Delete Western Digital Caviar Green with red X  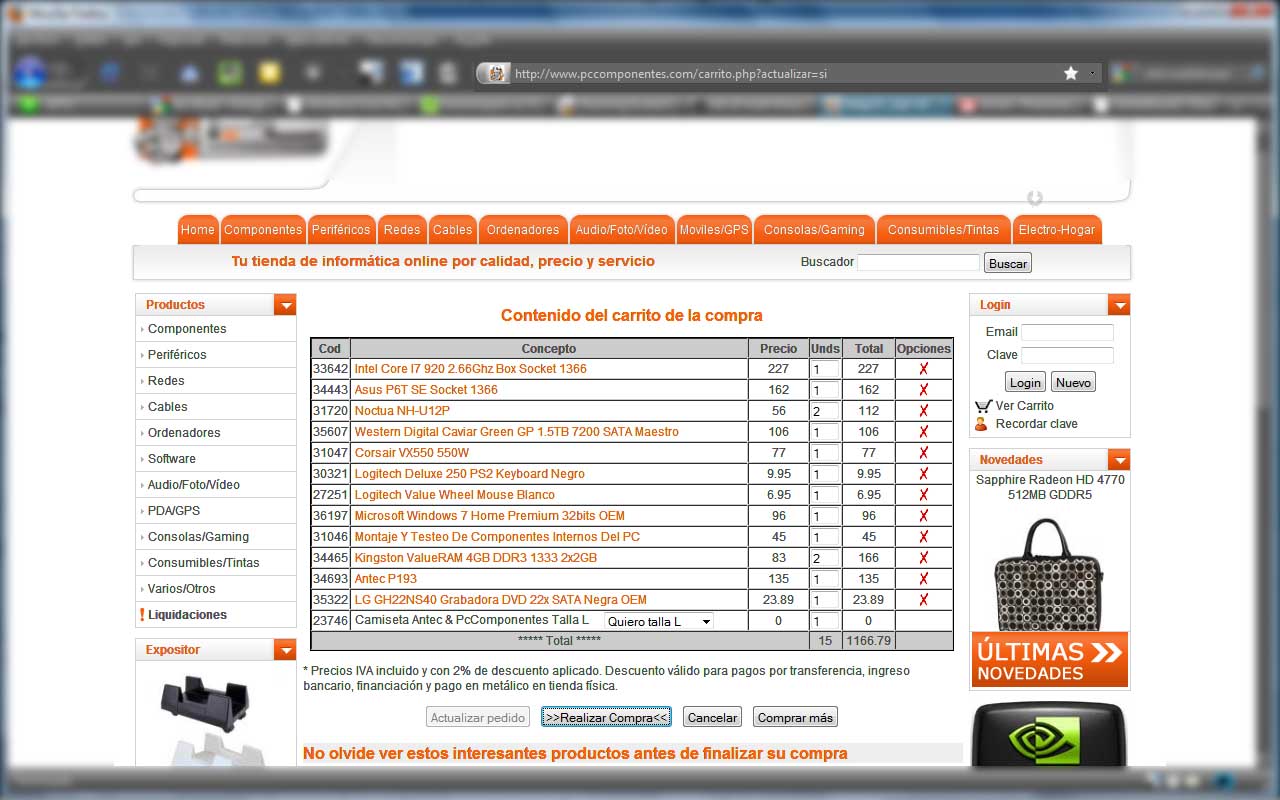click(x=923, y=432)
